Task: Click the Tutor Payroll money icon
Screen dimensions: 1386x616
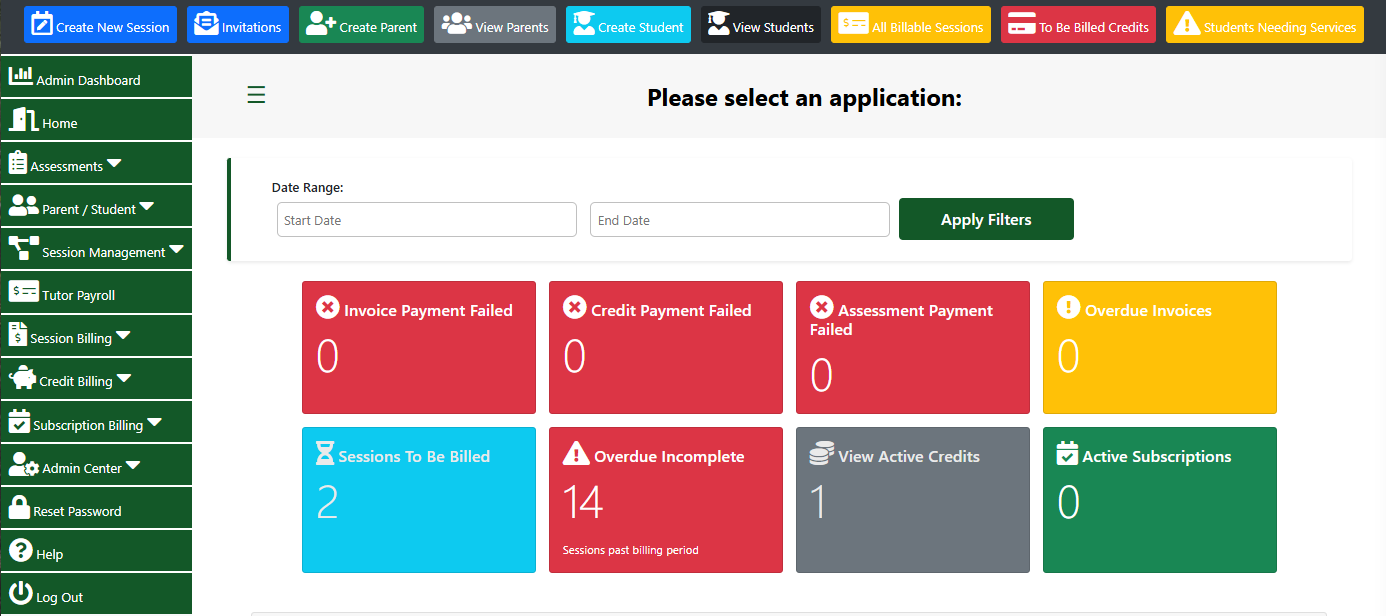Action: 24,292
